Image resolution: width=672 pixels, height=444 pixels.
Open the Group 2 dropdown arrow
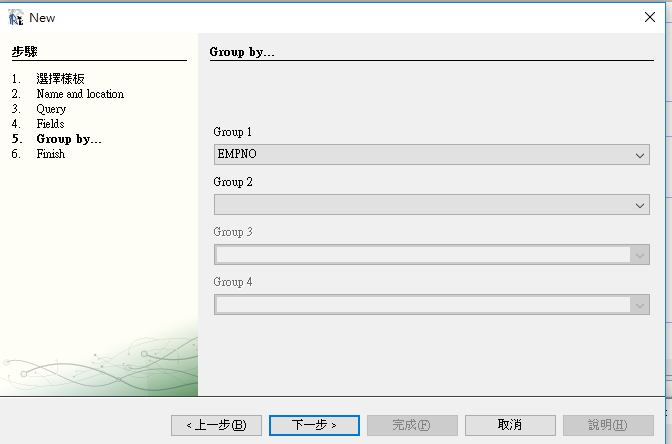click(x=640, y=205)
